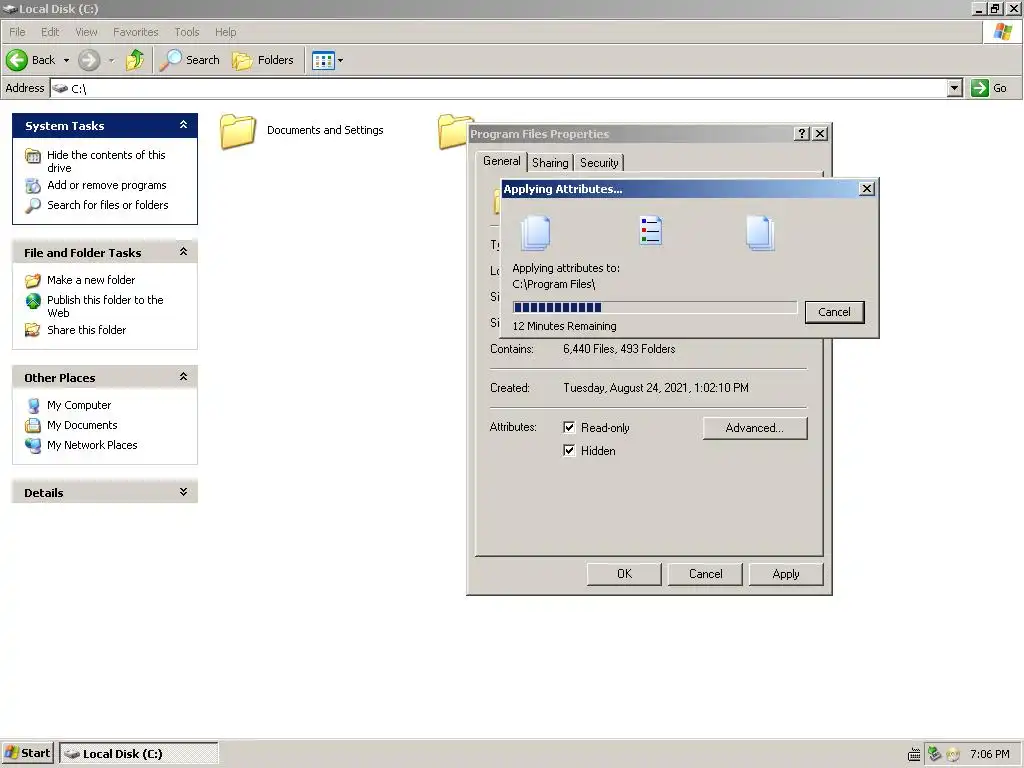This screenshot has height=768, width=1024.
Task: Click the Views grid icon
Action: (323, 61)
